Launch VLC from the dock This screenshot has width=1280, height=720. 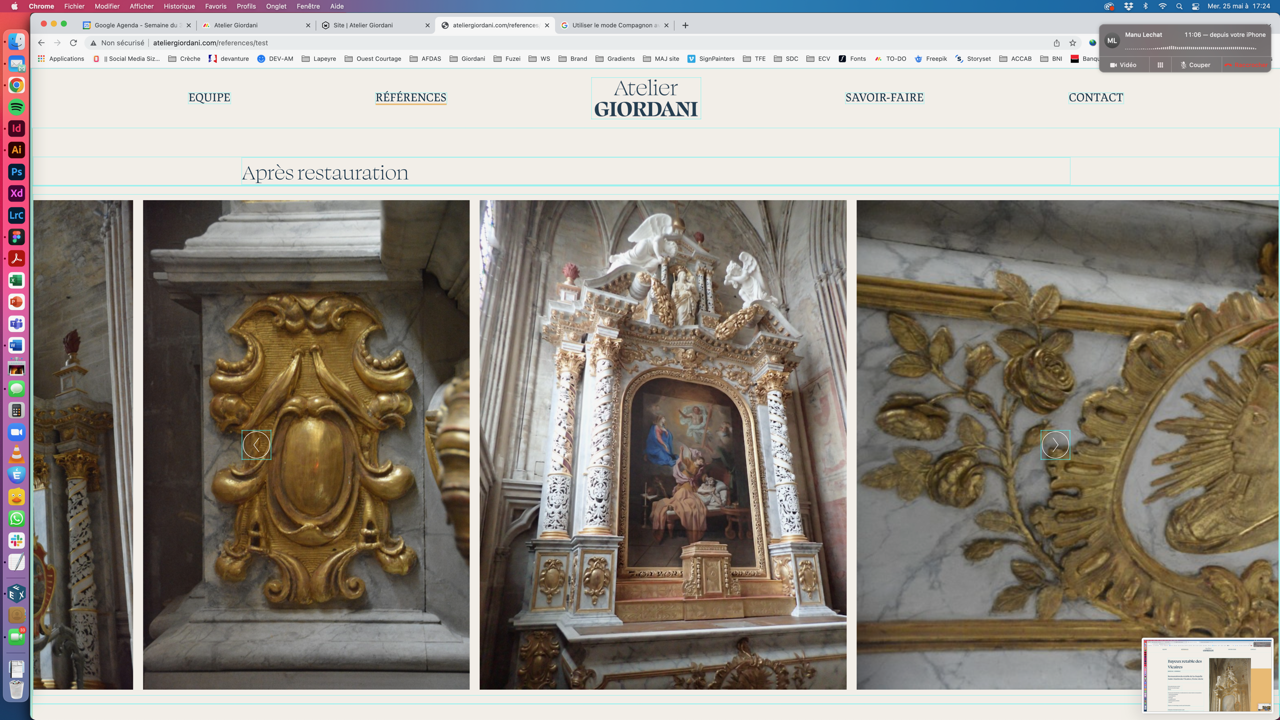click(x=17, y=453)
